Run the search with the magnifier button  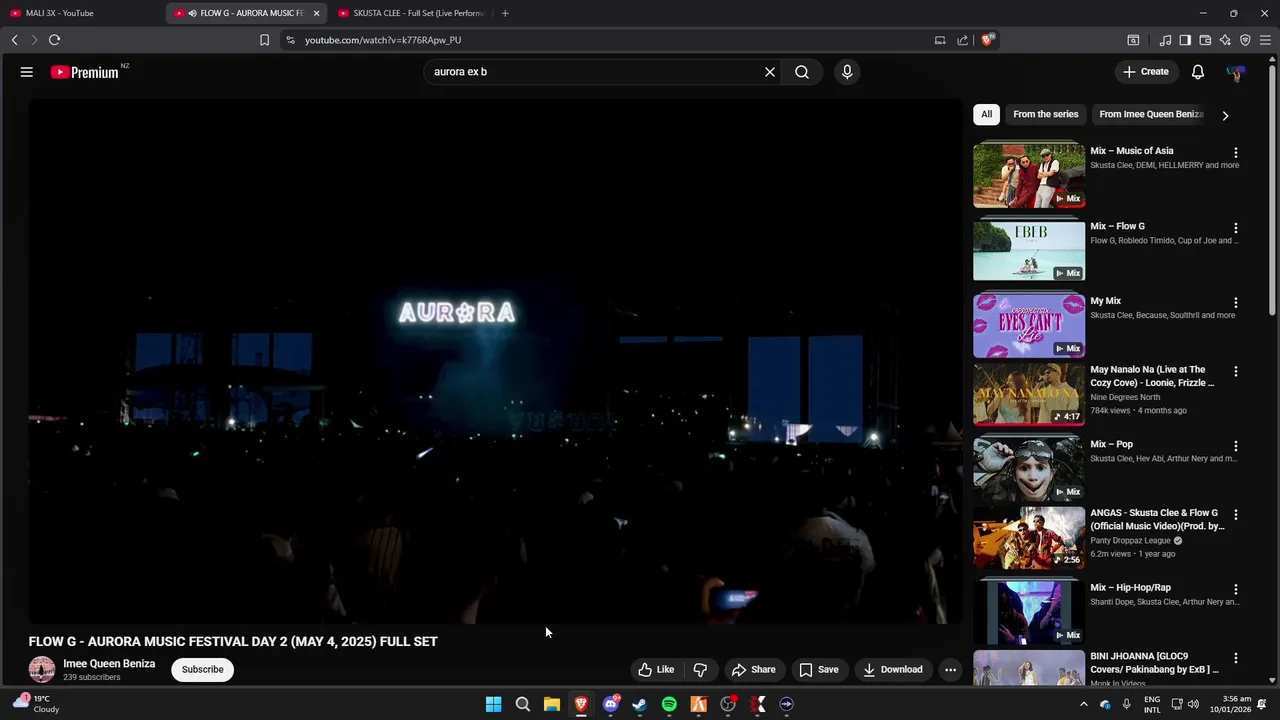(802, 72)
